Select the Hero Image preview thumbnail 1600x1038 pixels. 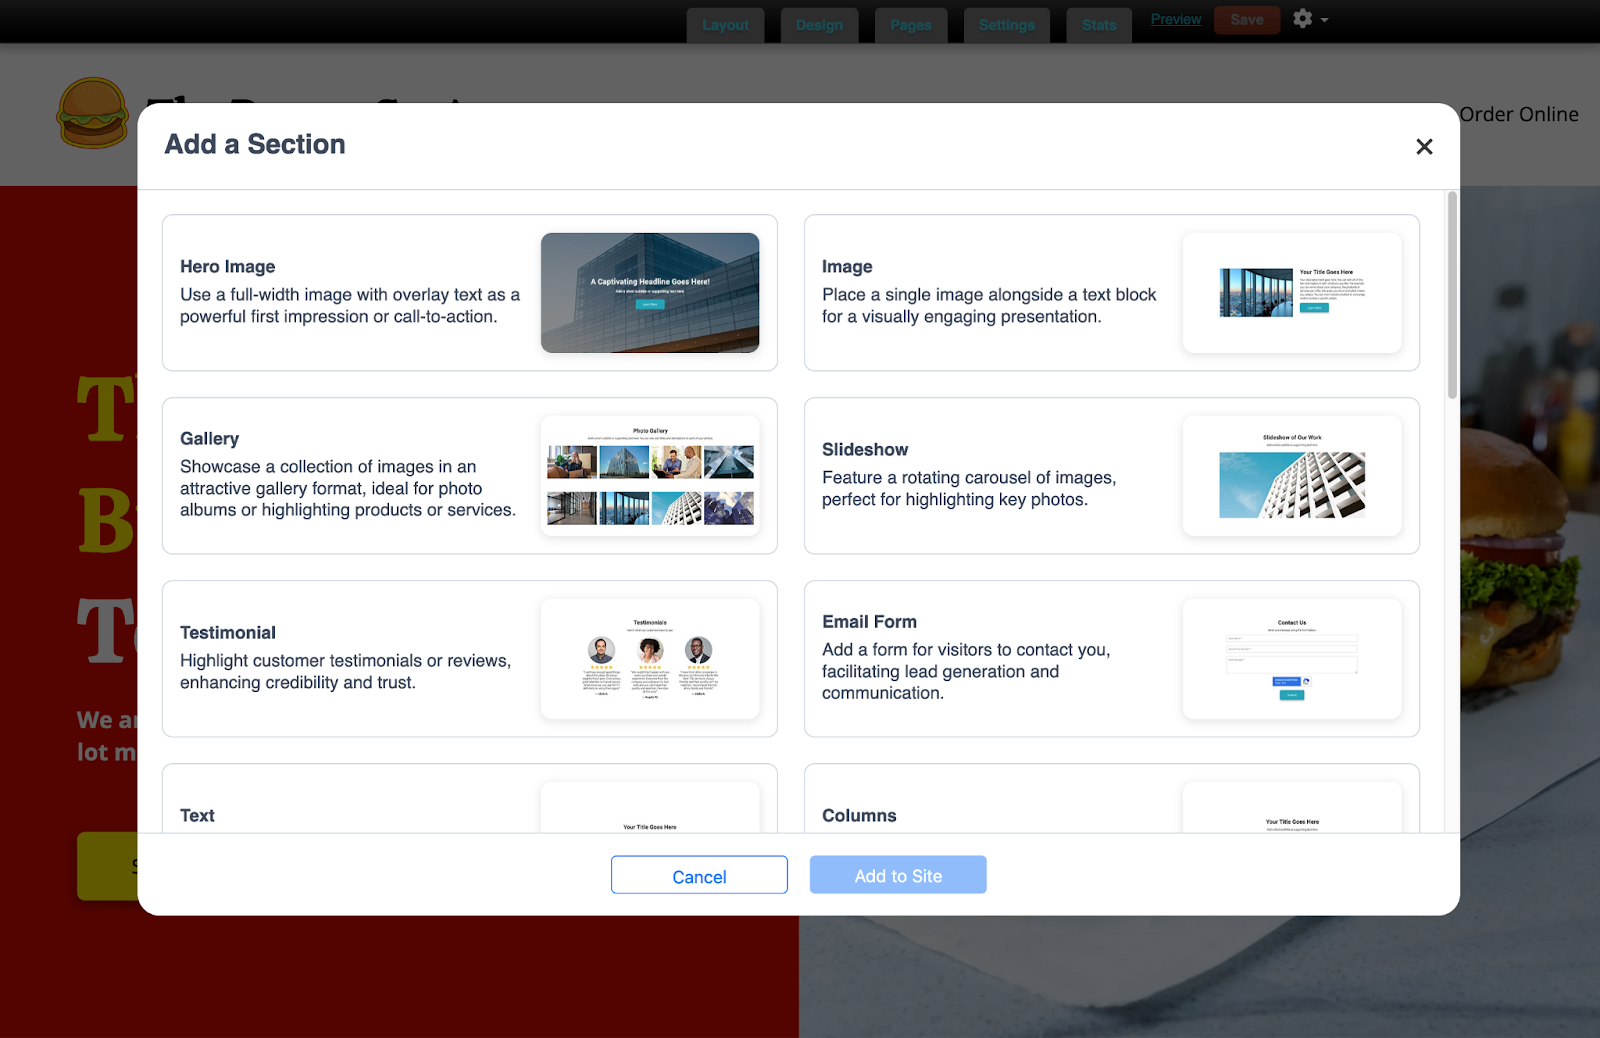click(650, 293)
